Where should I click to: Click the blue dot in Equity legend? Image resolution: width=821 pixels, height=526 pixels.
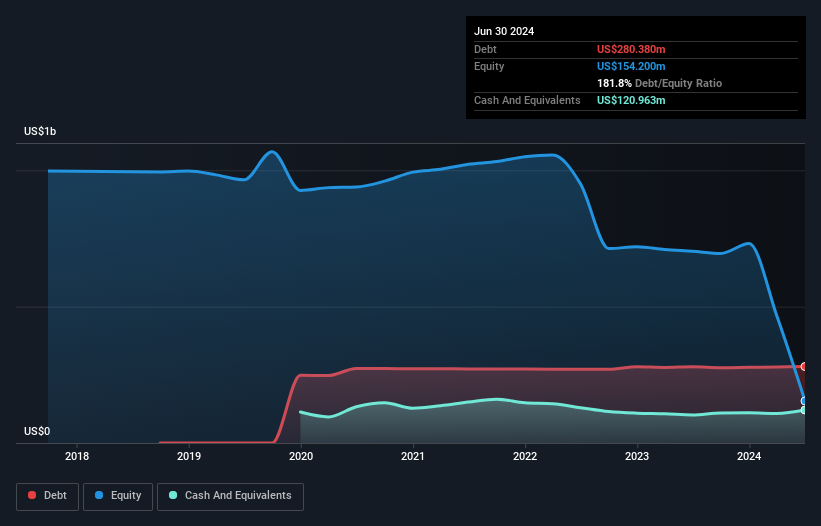99,495
